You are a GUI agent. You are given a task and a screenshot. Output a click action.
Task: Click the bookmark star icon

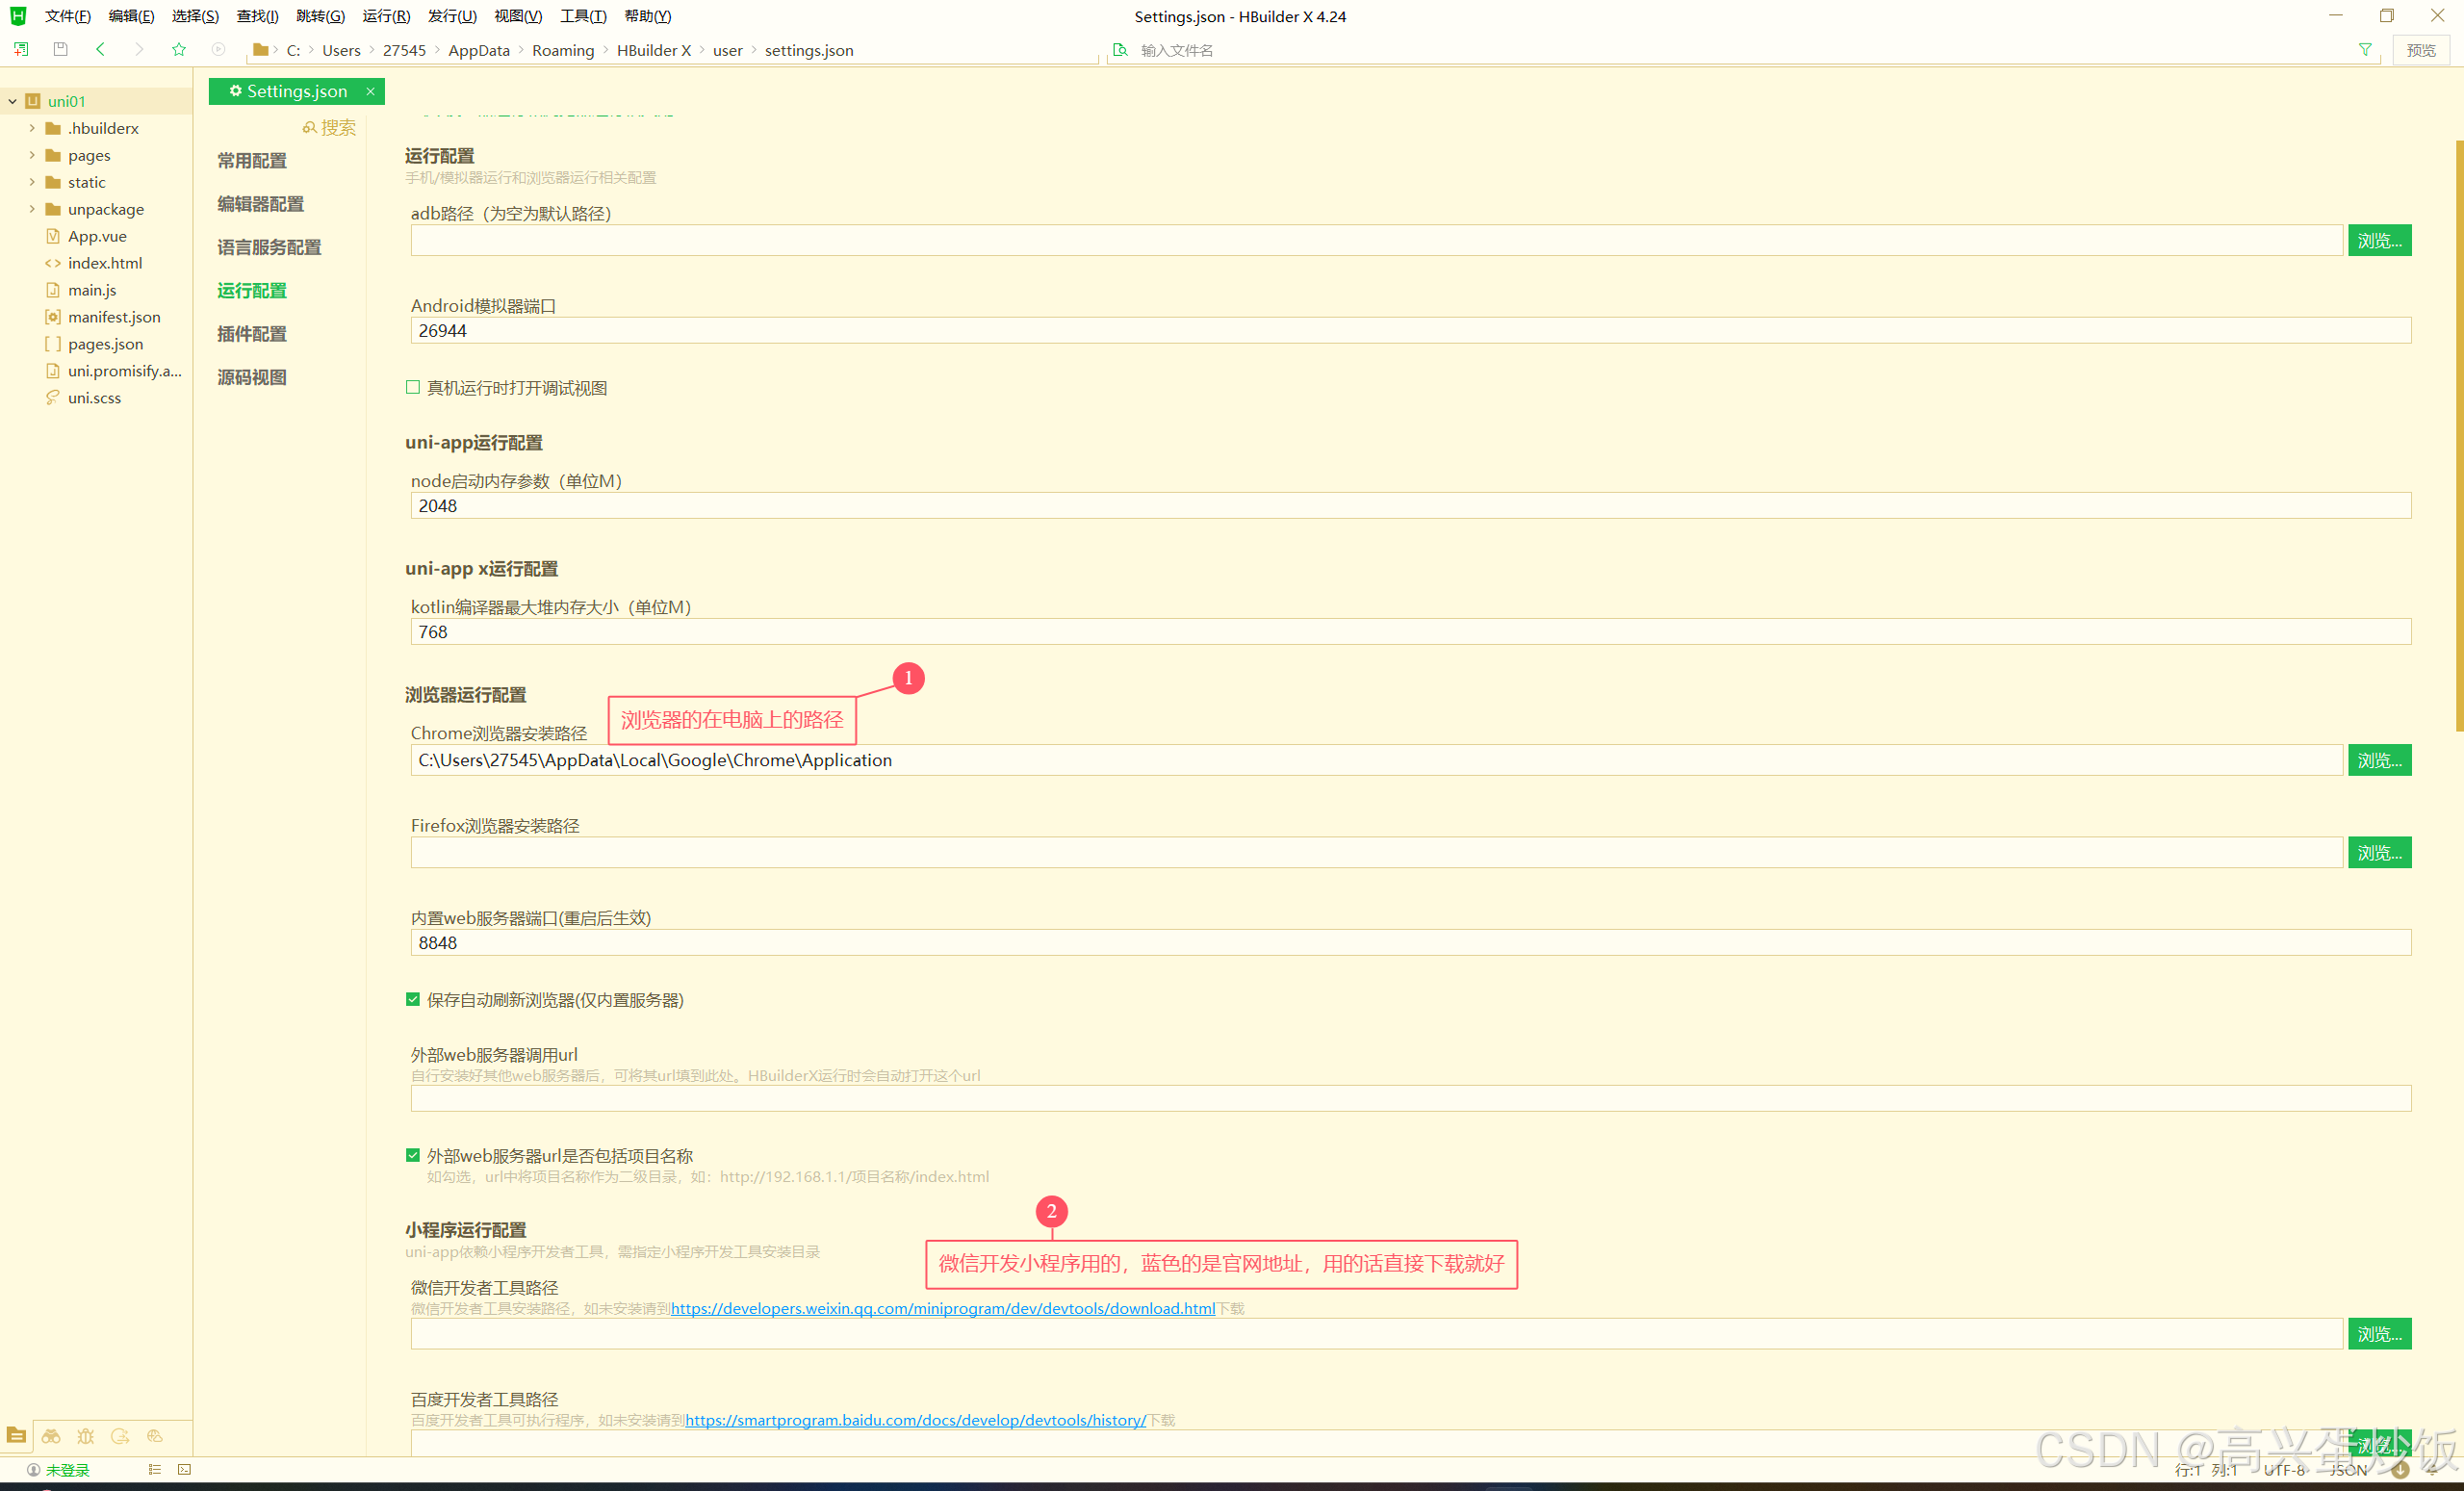pos(179,49)
